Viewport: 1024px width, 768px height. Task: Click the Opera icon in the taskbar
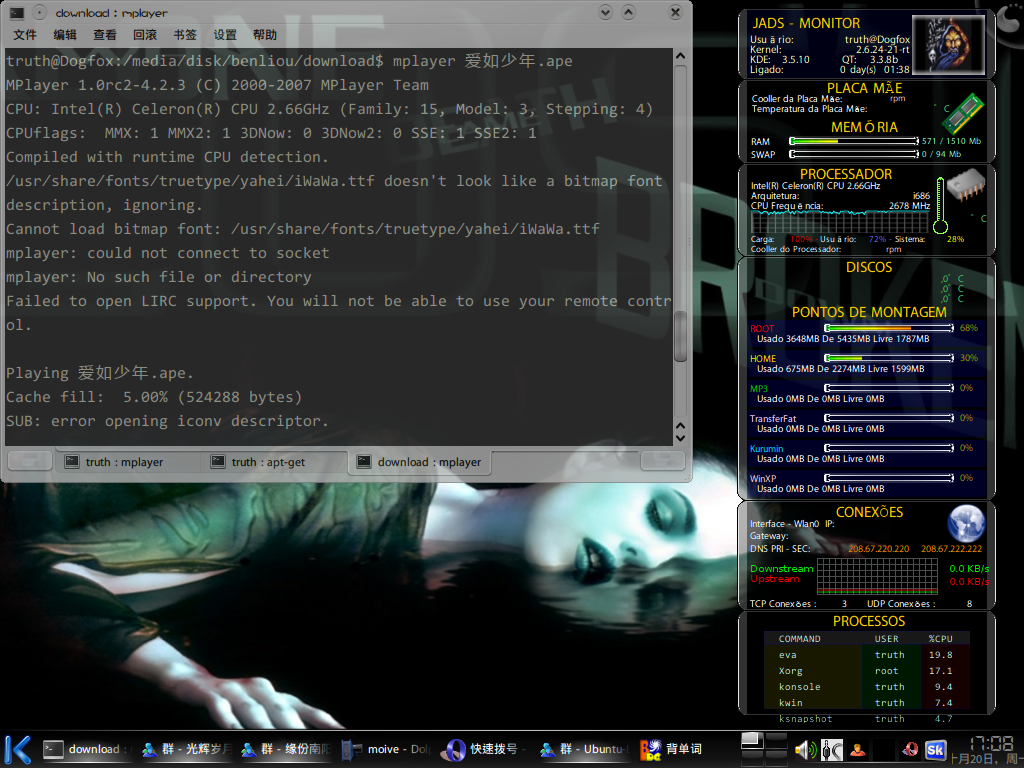coord(453,750)
